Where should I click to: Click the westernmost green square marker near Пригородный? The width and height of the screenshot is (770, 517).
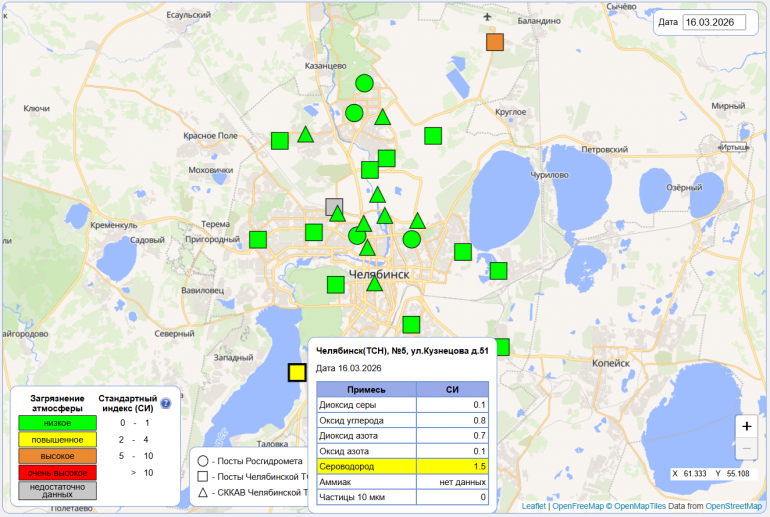(x=258, y=239)
